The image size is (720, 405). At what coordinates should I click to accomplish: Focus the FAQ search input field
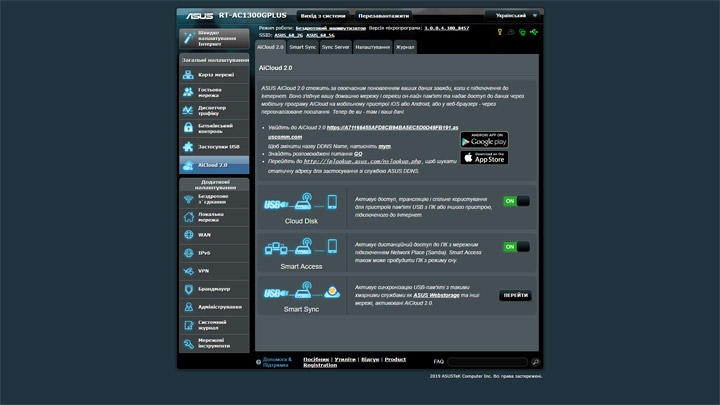[x=487, y=362]
